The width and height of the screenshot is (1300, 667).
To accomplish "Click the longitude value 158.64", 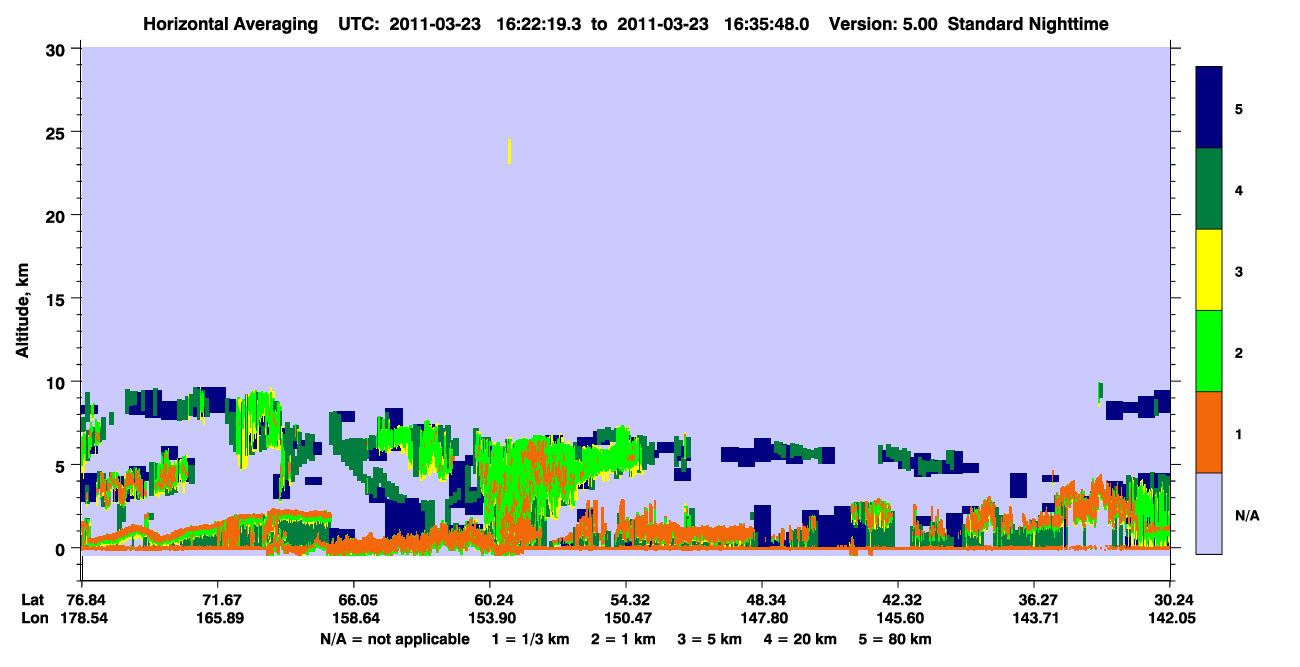I will pos(354,619).
